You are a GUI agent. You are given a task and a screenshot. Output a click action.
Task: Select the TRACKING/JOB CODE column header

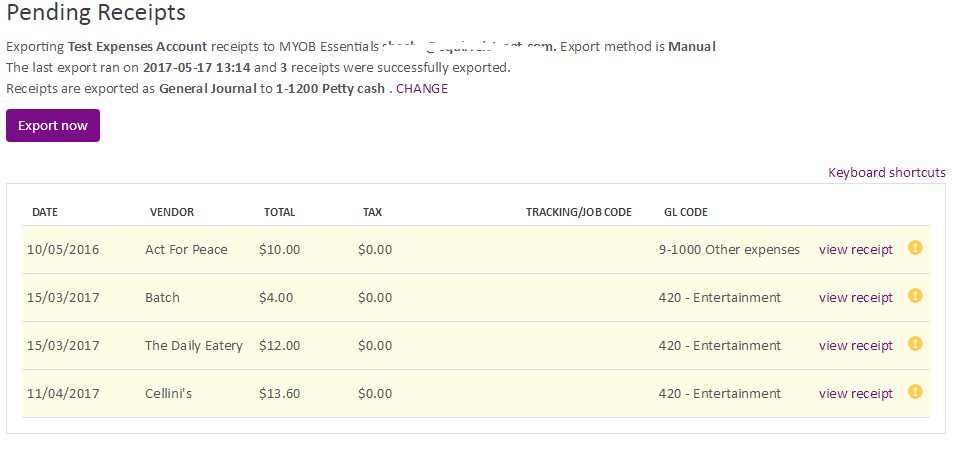578,212
